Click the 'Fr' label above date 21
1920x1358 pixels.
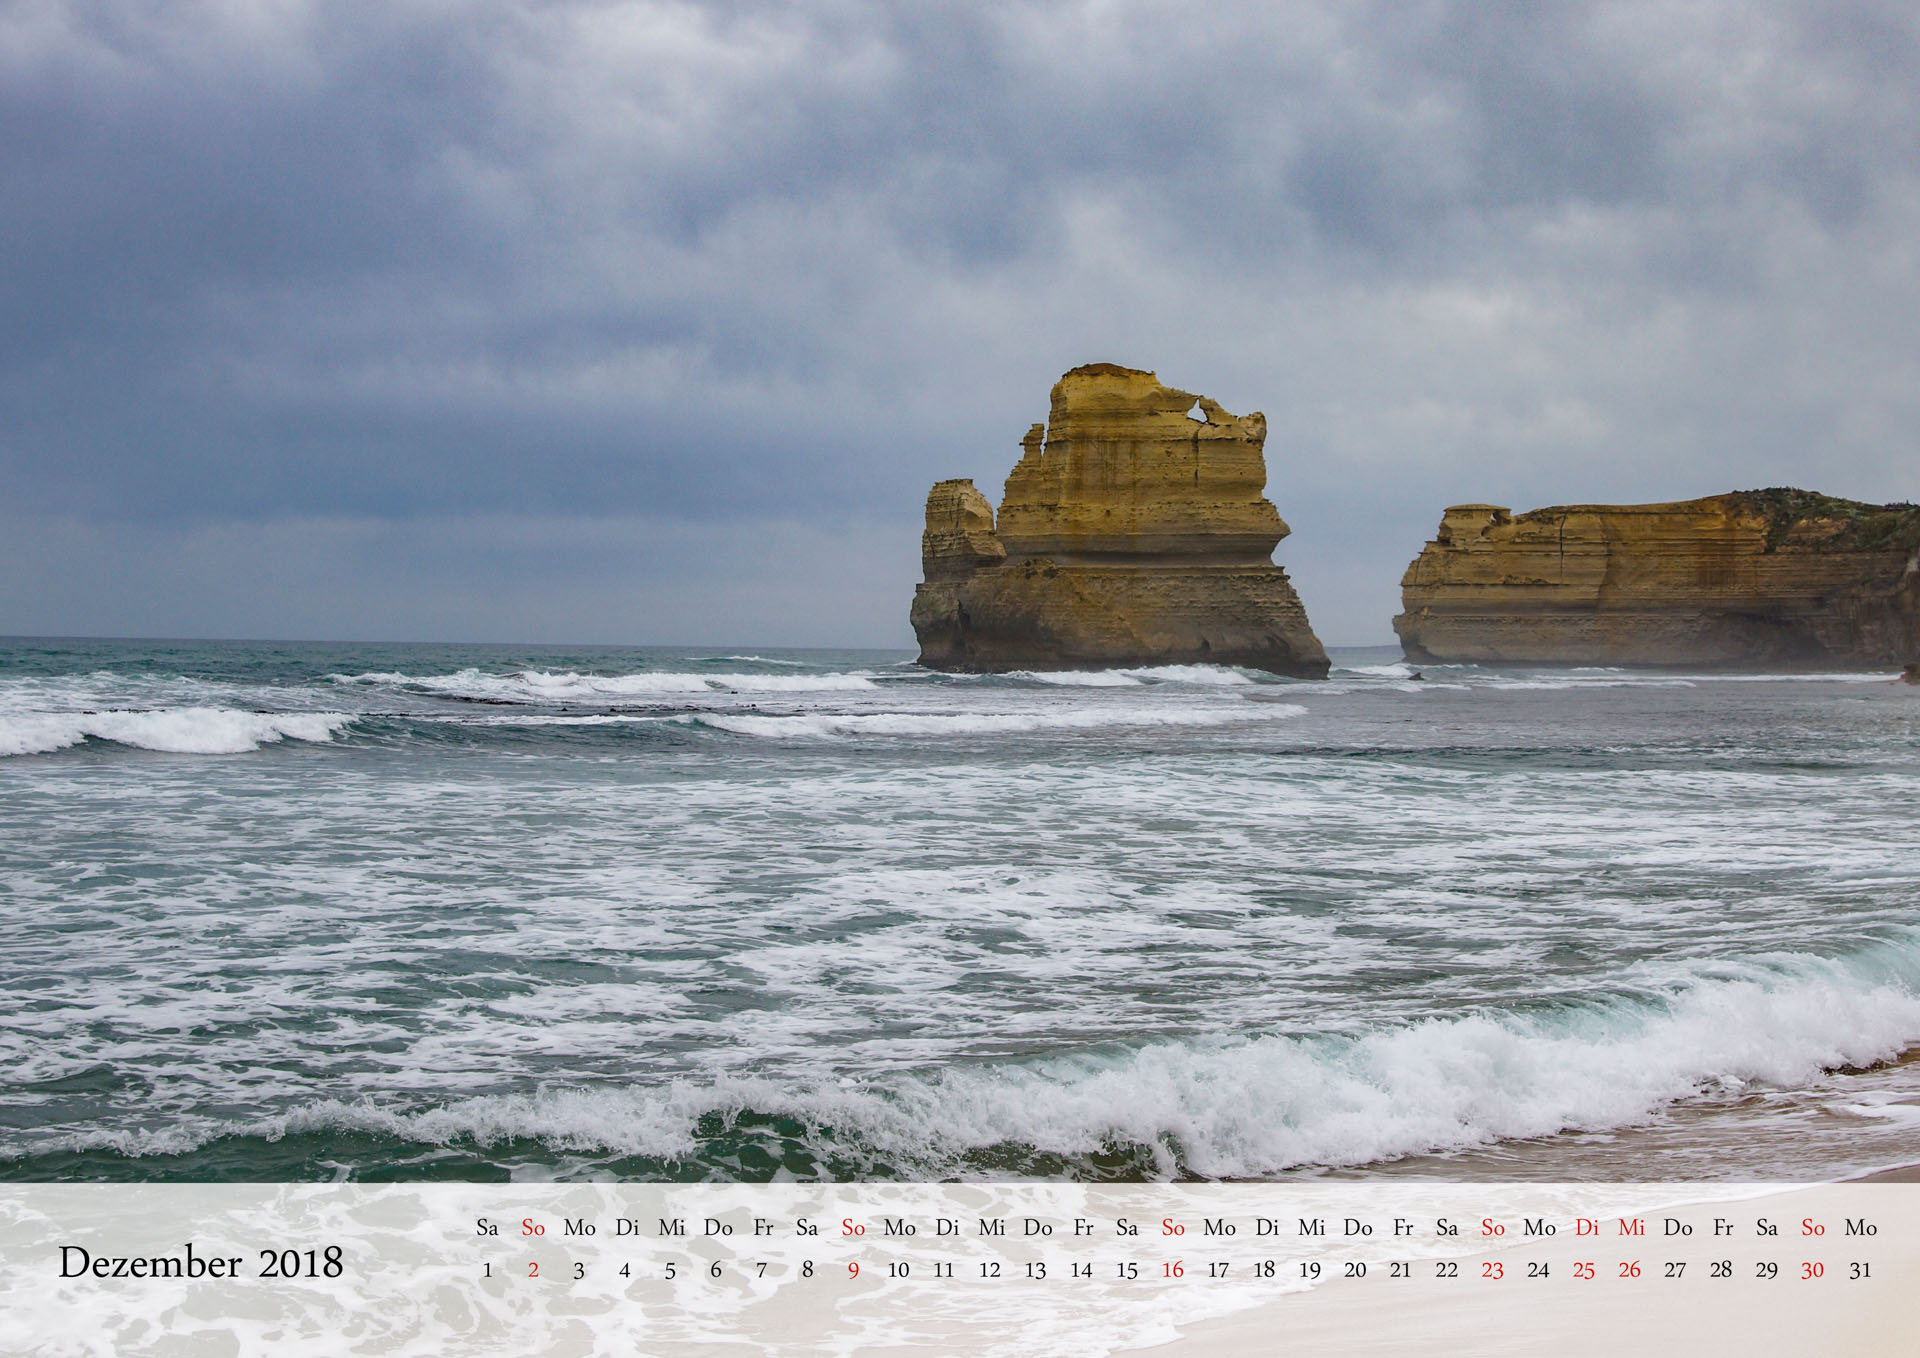pos(1404,1228)
